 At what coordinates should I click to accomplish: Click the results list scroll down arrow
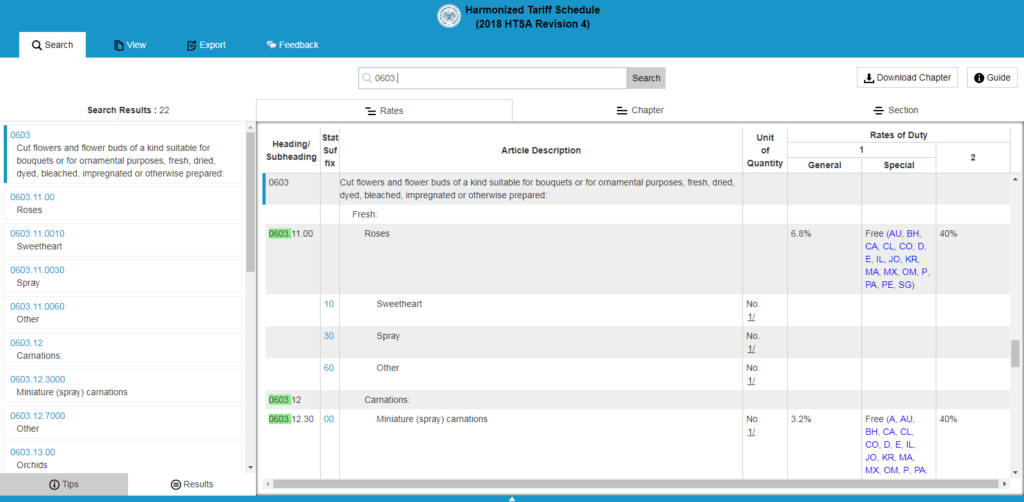pos(250,467)
